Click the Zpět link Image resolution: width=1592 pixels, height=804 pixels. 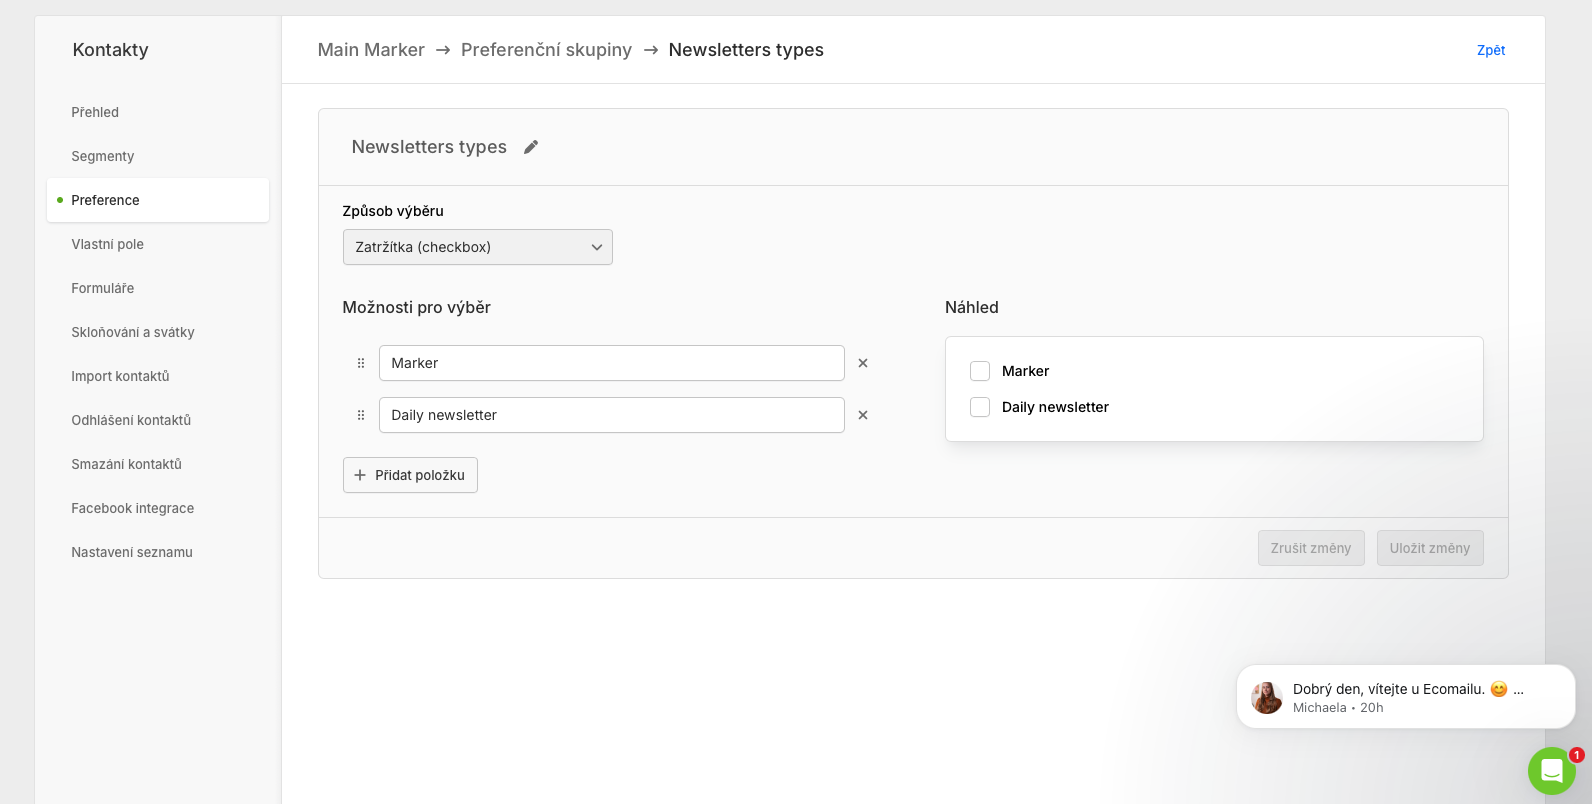[1490, 50]
